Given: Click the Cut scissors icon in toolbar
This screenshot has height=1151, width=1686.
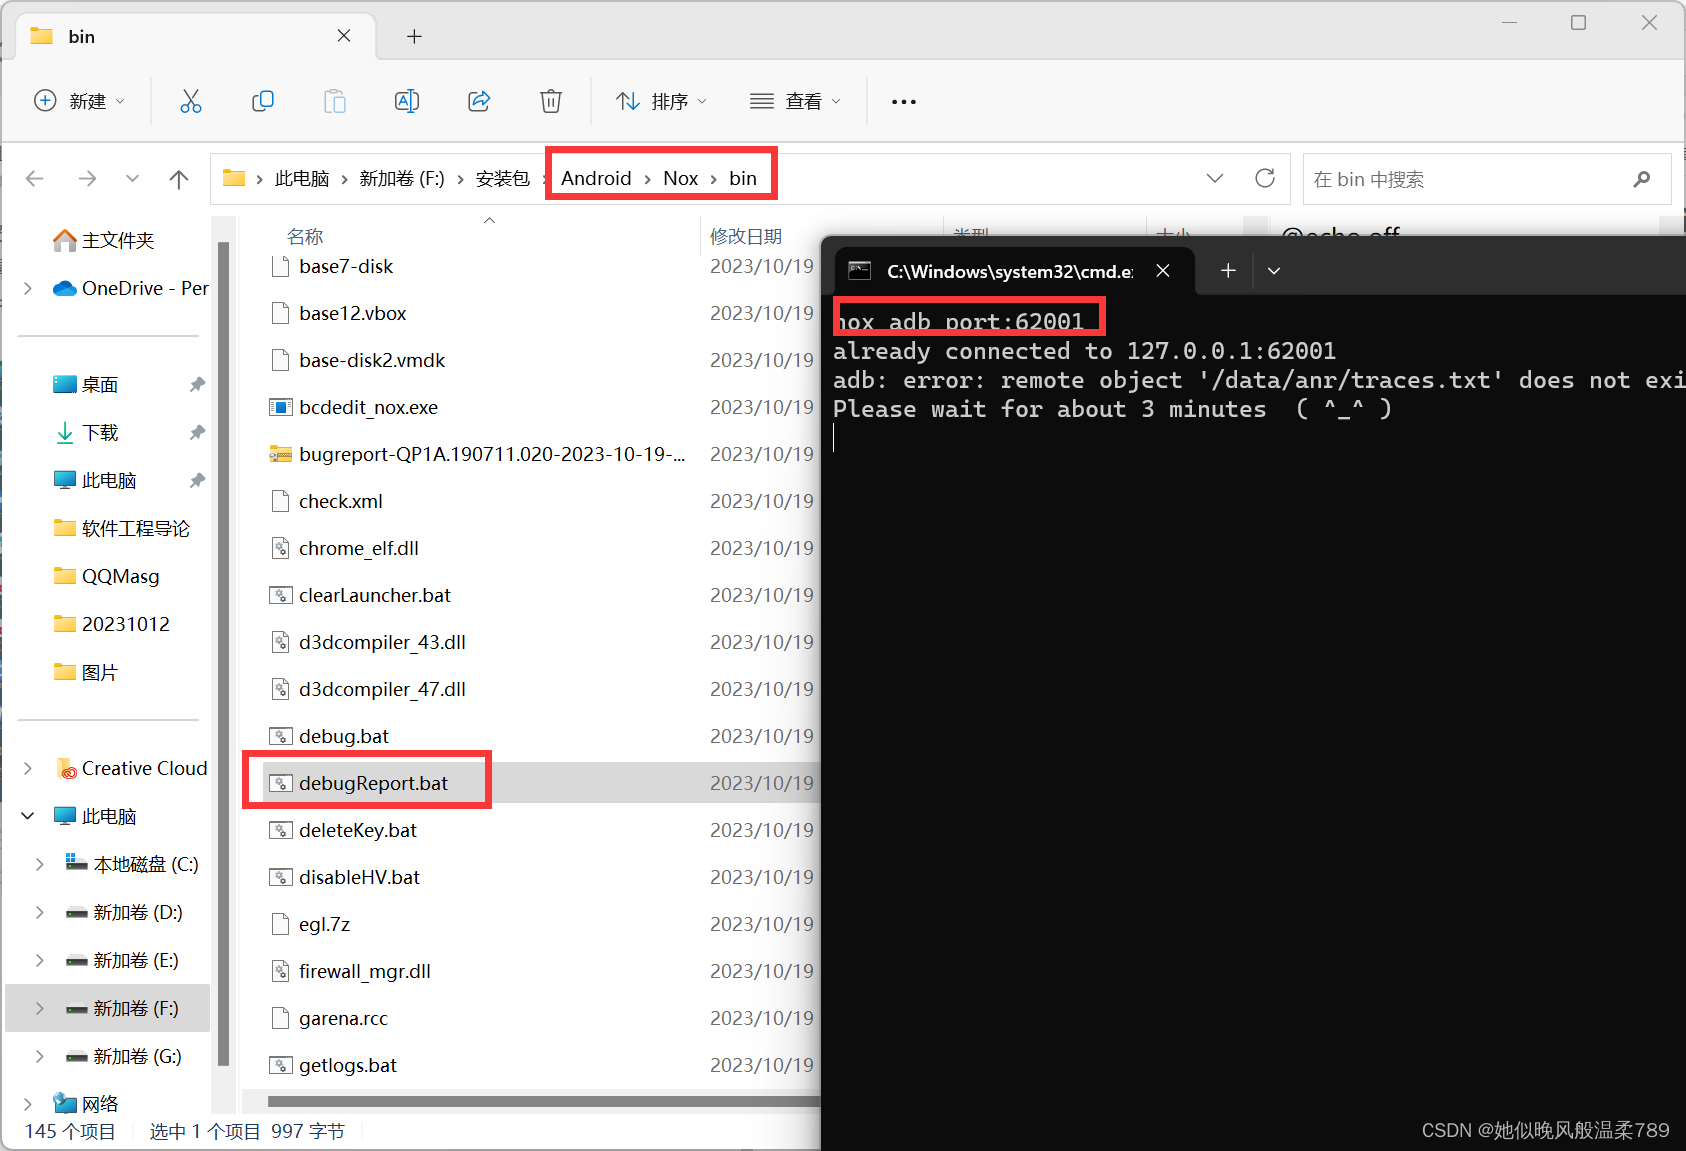Looking at the screenshot, I should (191, 101).
